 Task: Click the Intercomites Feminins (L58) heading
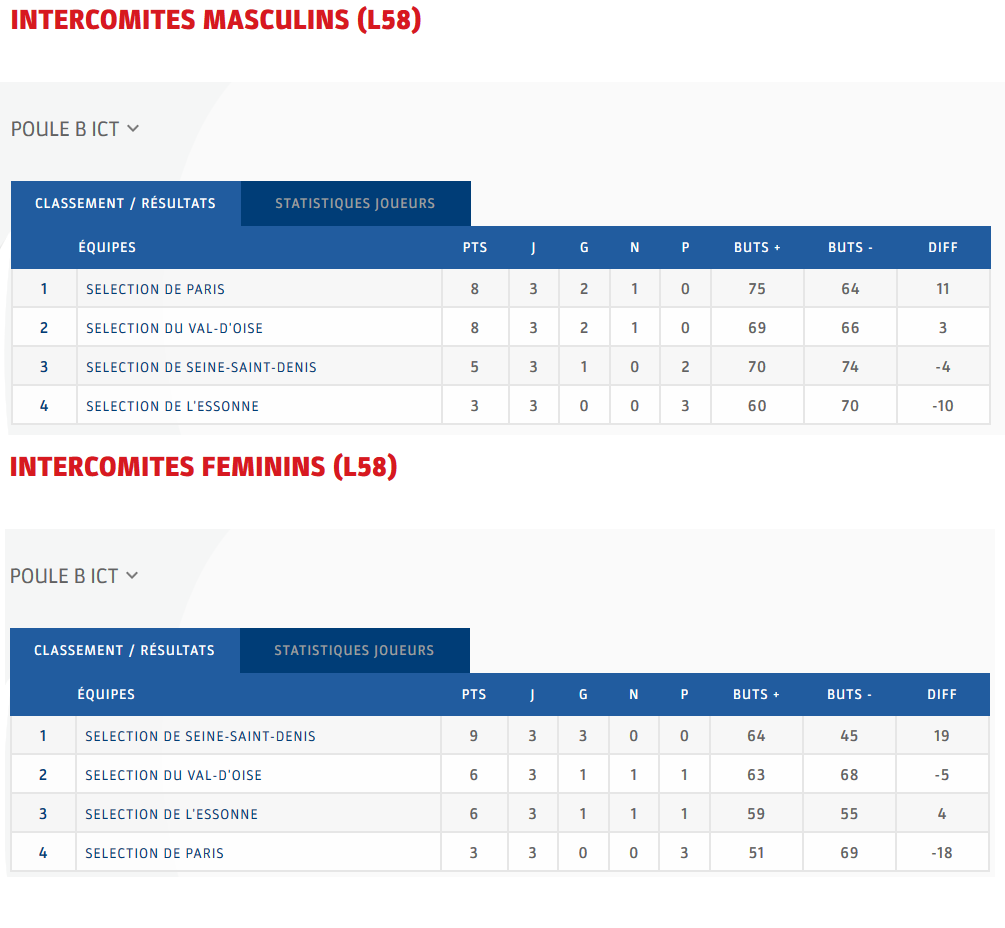(204, 467)
